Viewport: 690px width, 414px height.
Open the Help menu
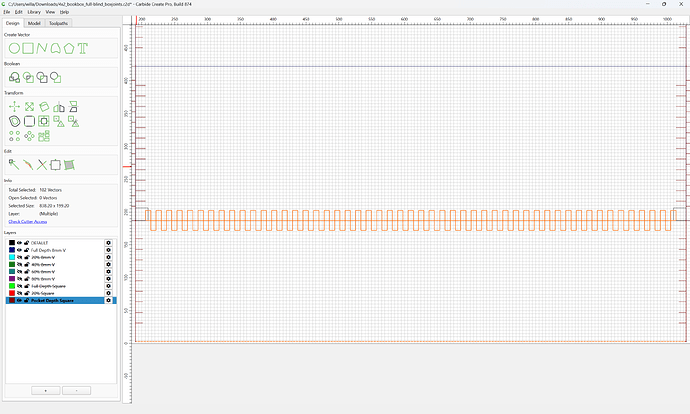(x=64, y=12)
